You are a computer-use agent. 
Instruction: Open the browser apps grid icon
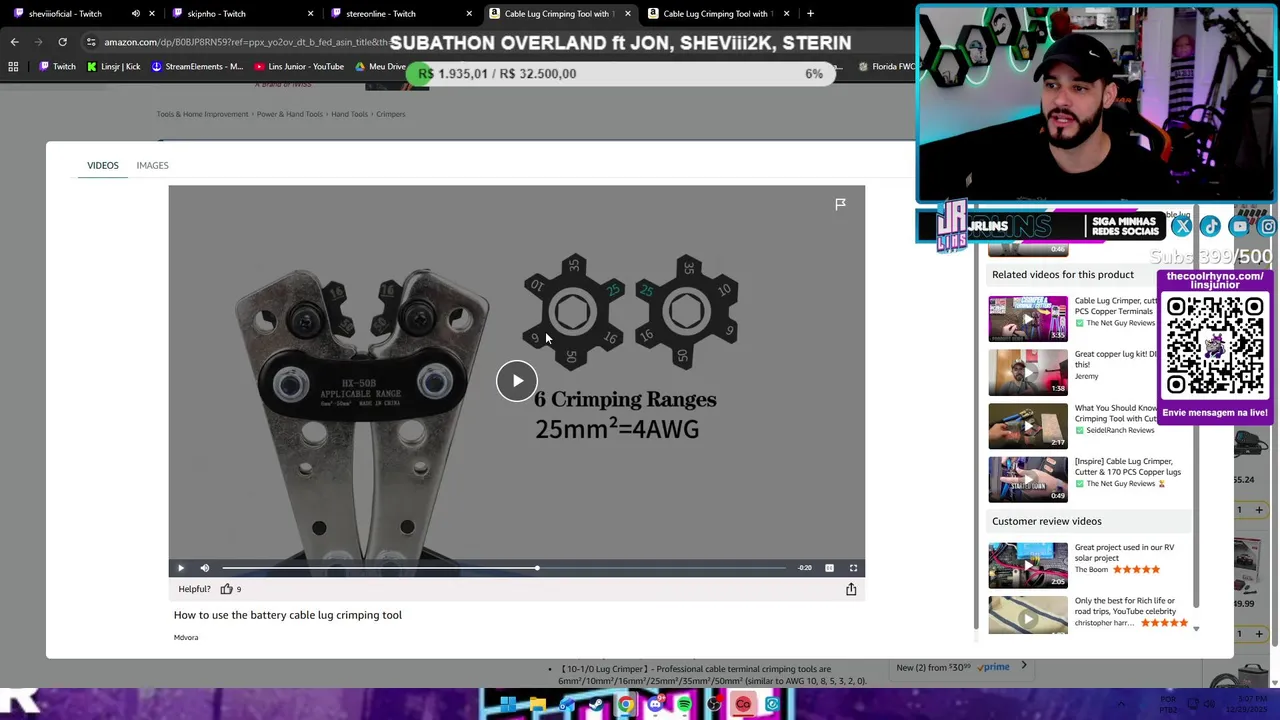[13, 67]
